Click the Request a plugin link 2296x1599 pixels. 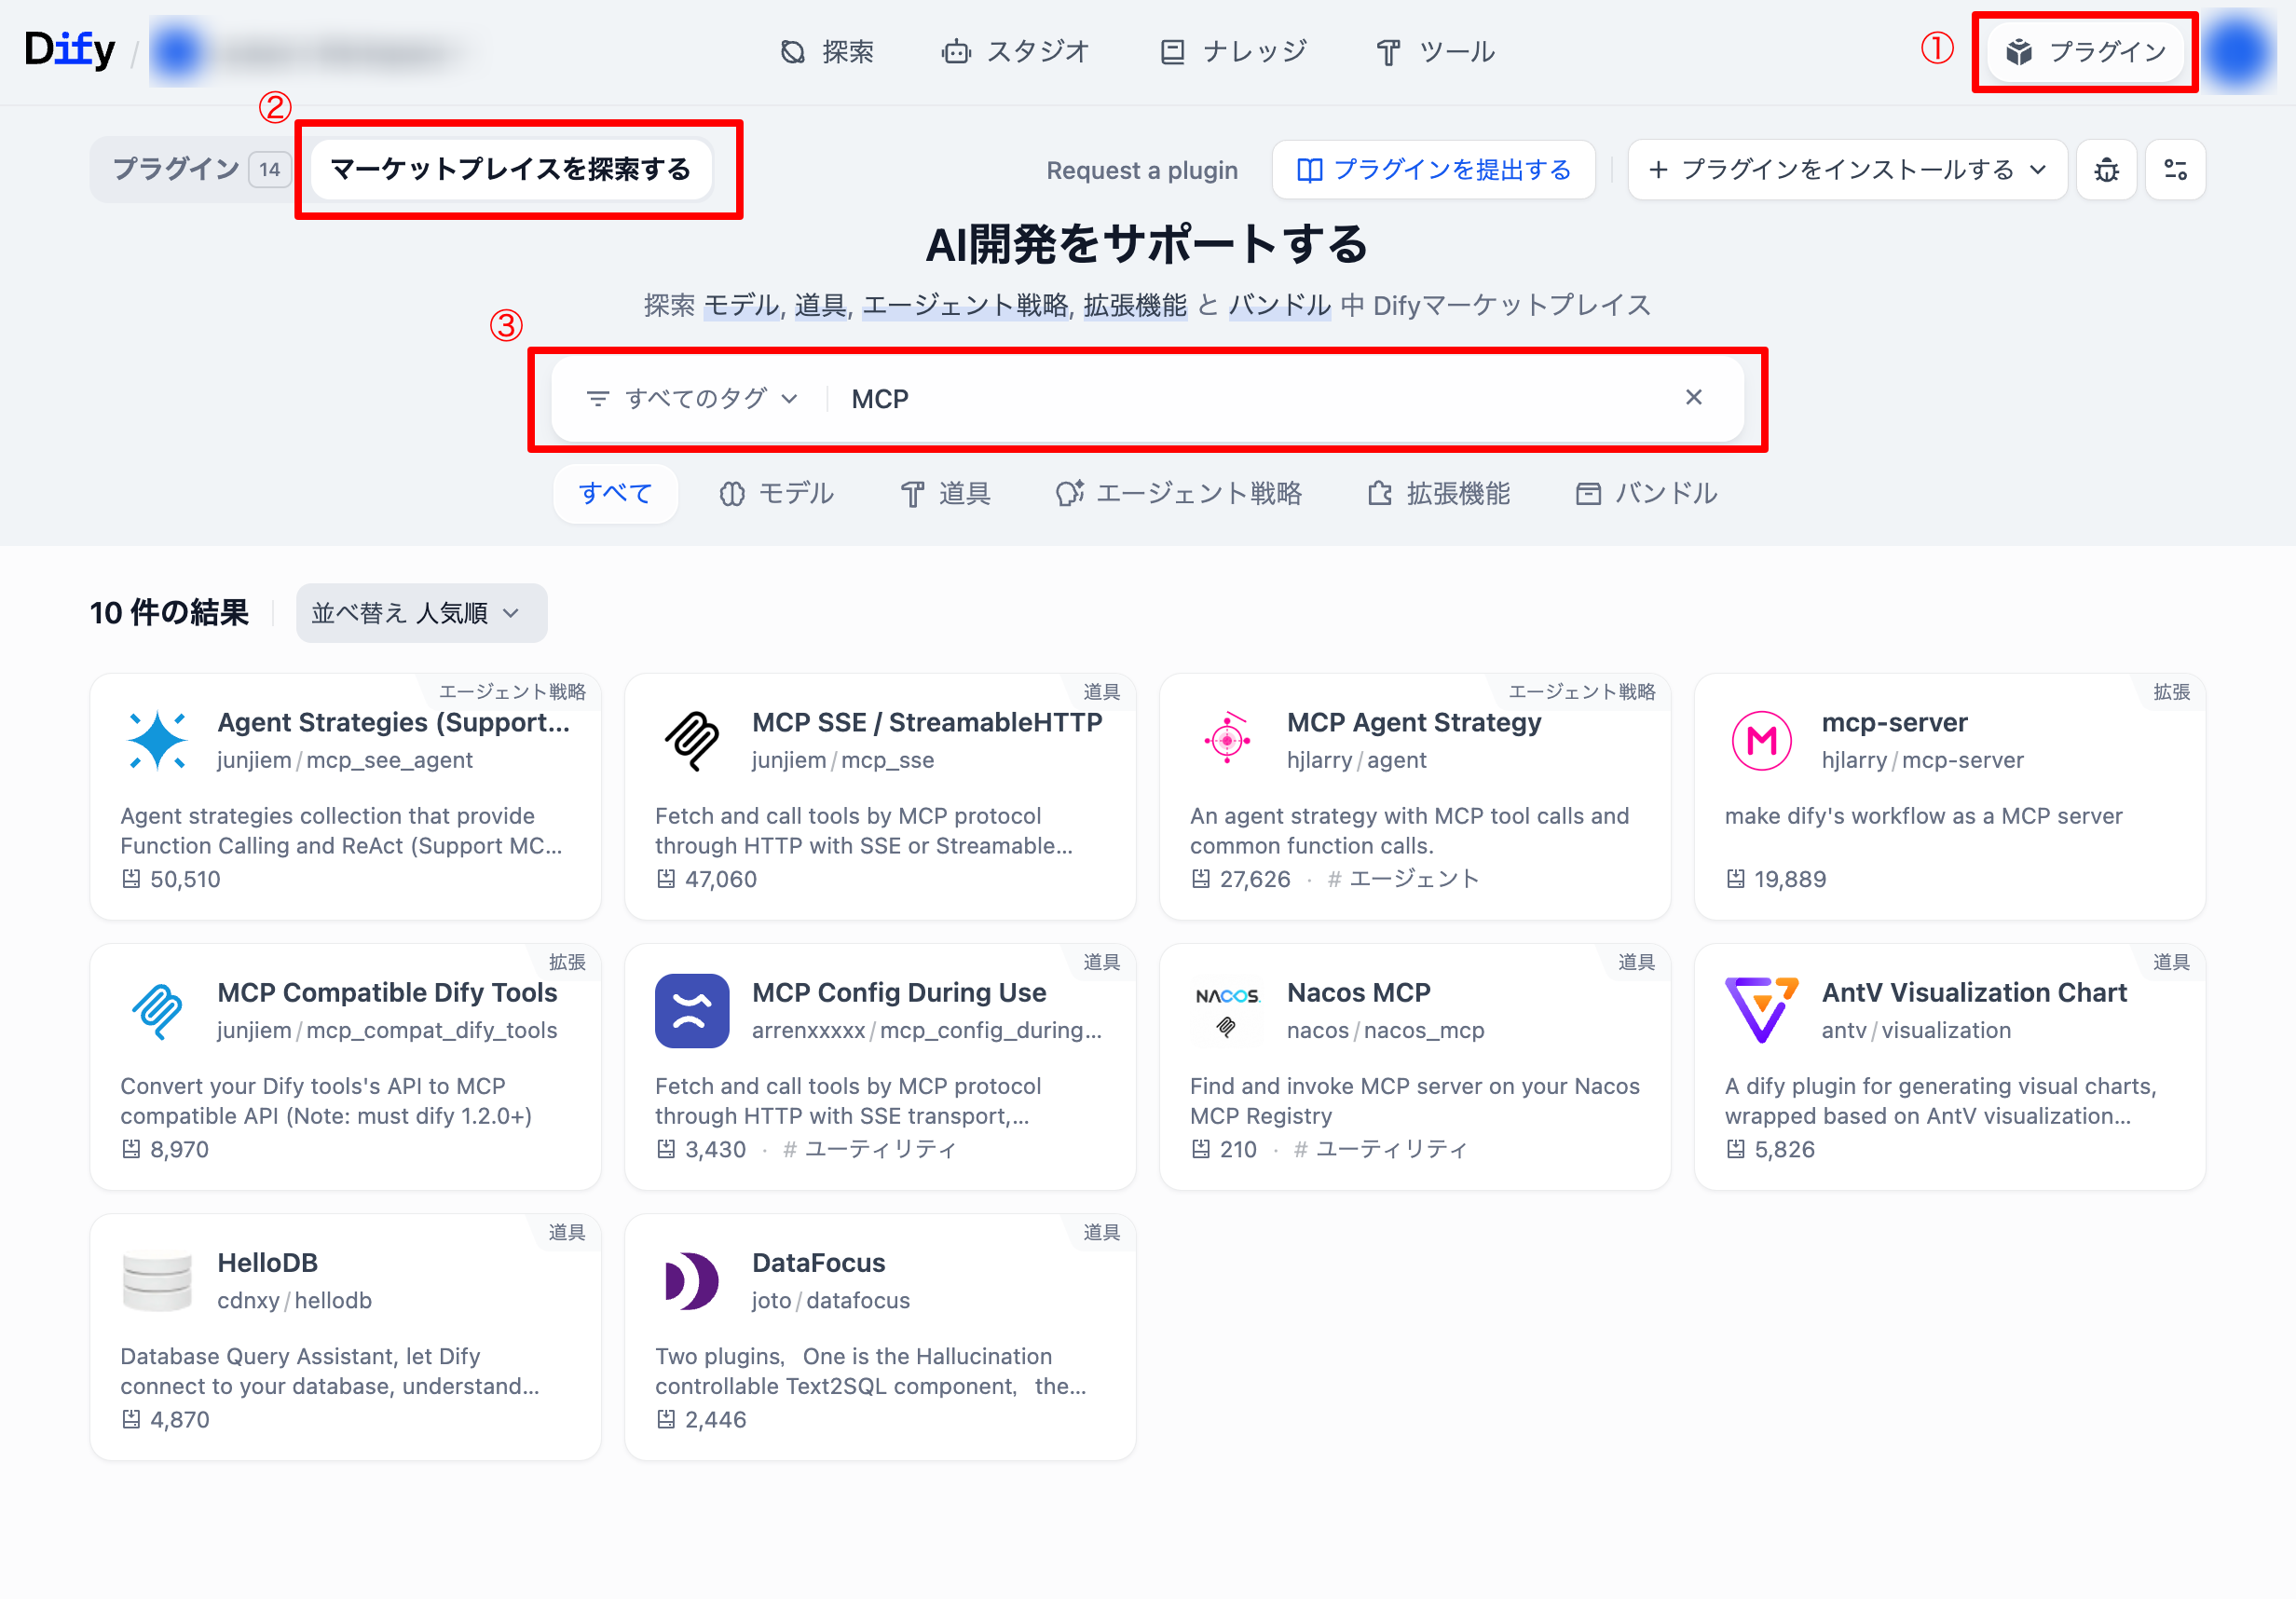1142,171
